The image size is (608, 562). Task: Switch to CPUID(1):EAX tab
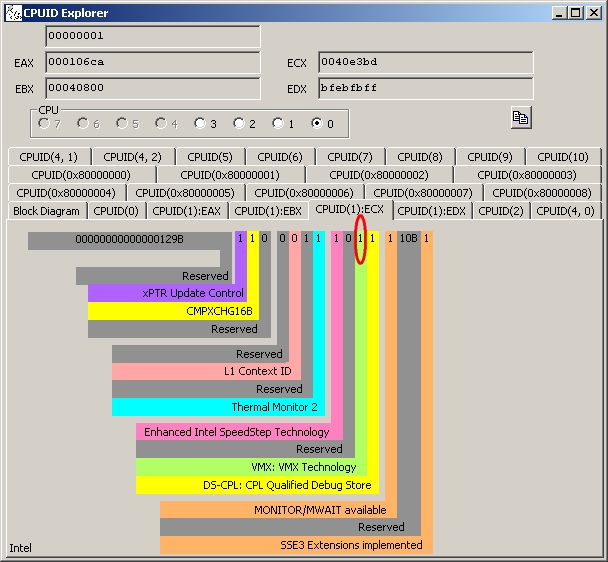click(x=187, y=211)
